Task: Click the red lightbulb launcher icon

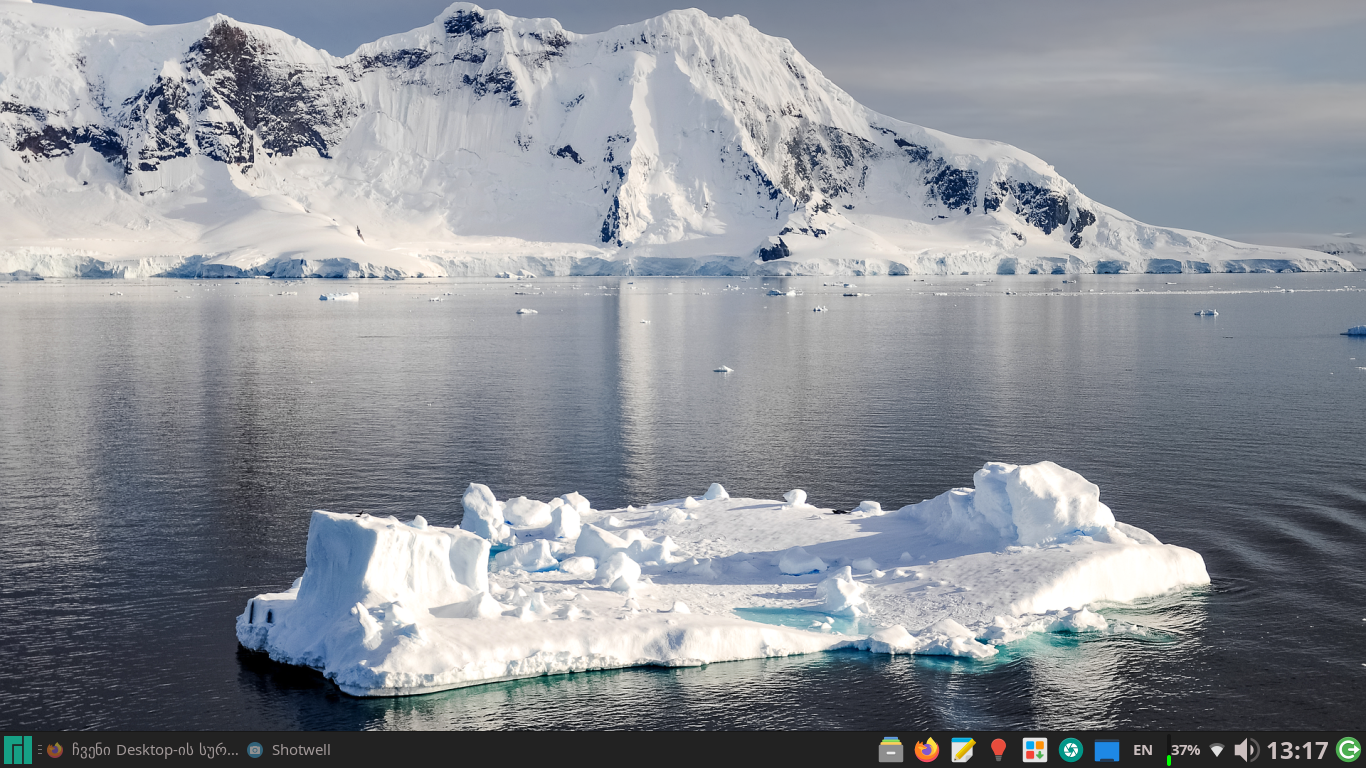Action: pos(998,750)
